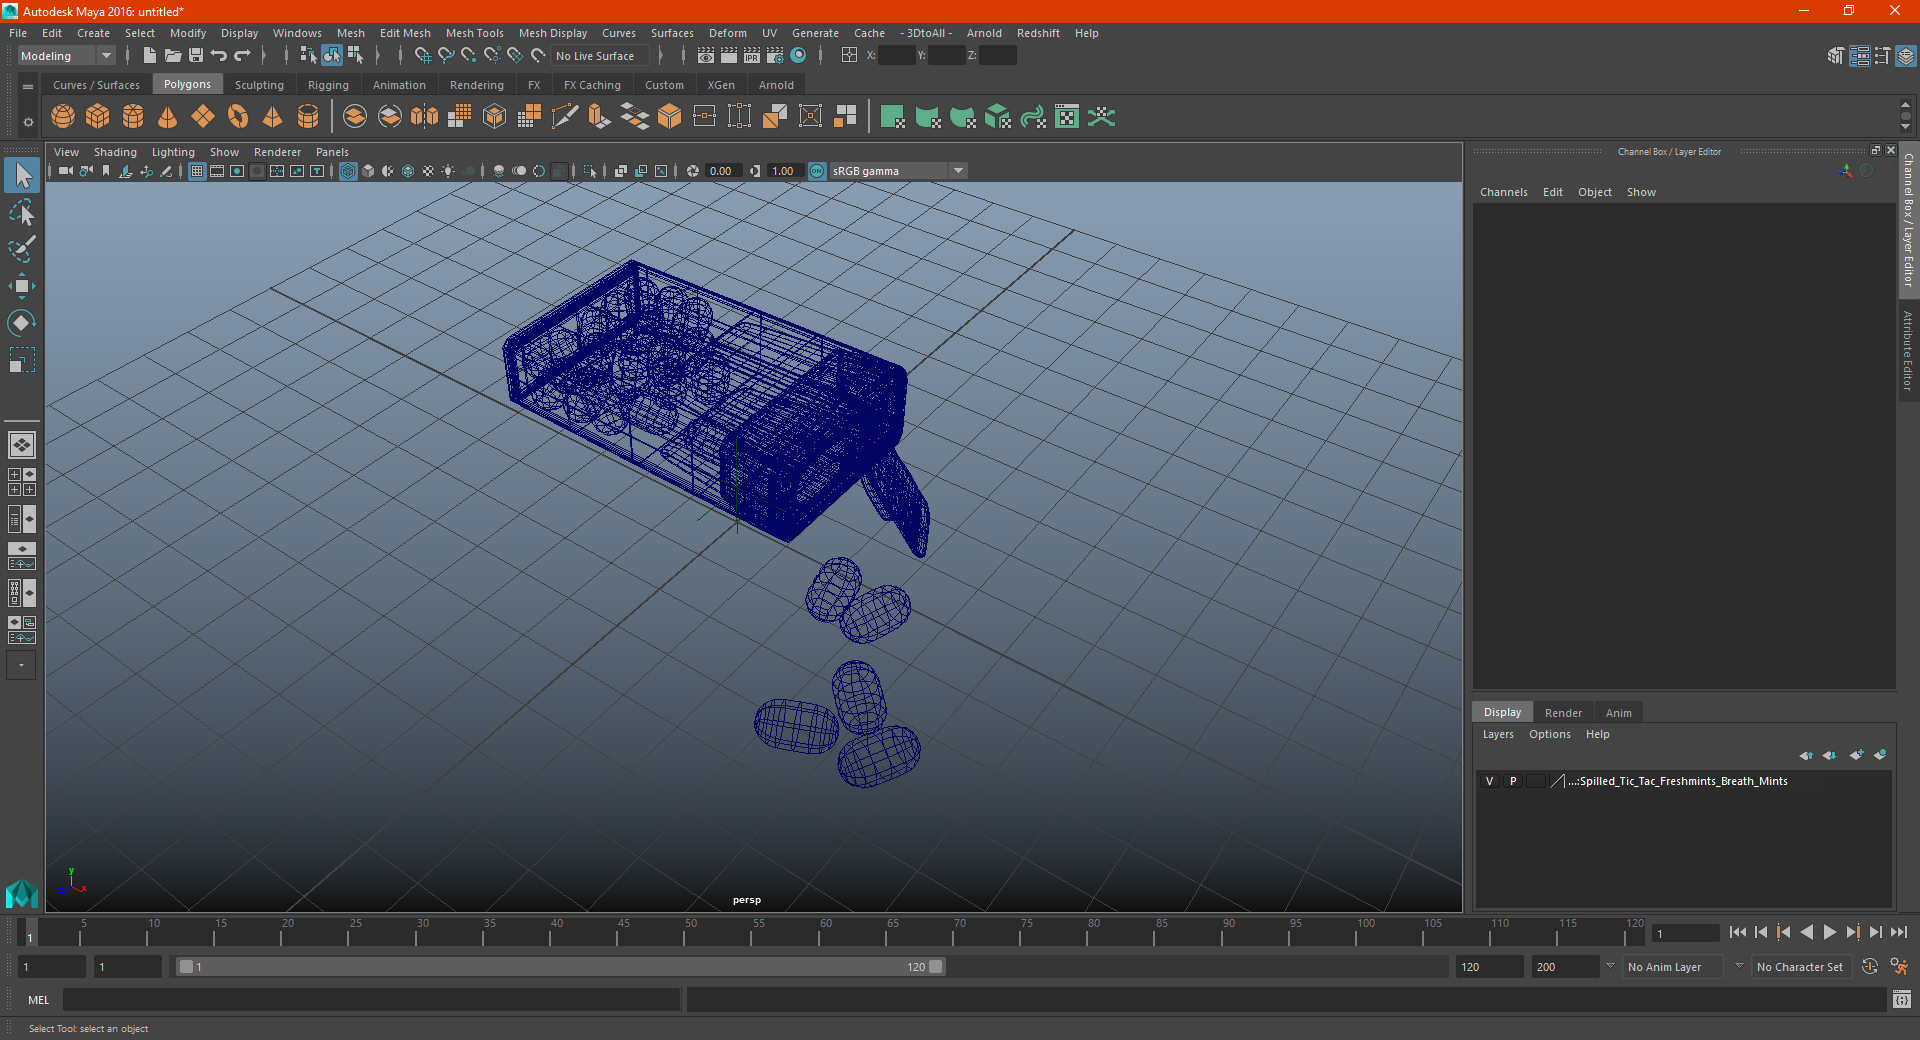1920x1040 pixels.
Task: Go to end of playback range
Action: click(x=1898, y=932)
